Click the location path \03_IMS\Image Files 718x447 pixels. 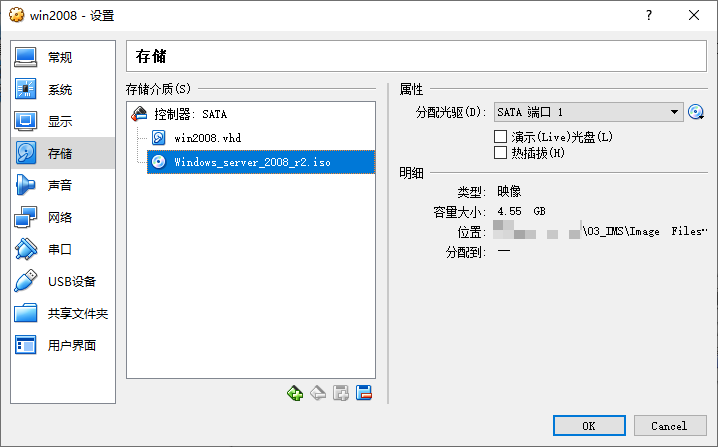pos(645,231)
